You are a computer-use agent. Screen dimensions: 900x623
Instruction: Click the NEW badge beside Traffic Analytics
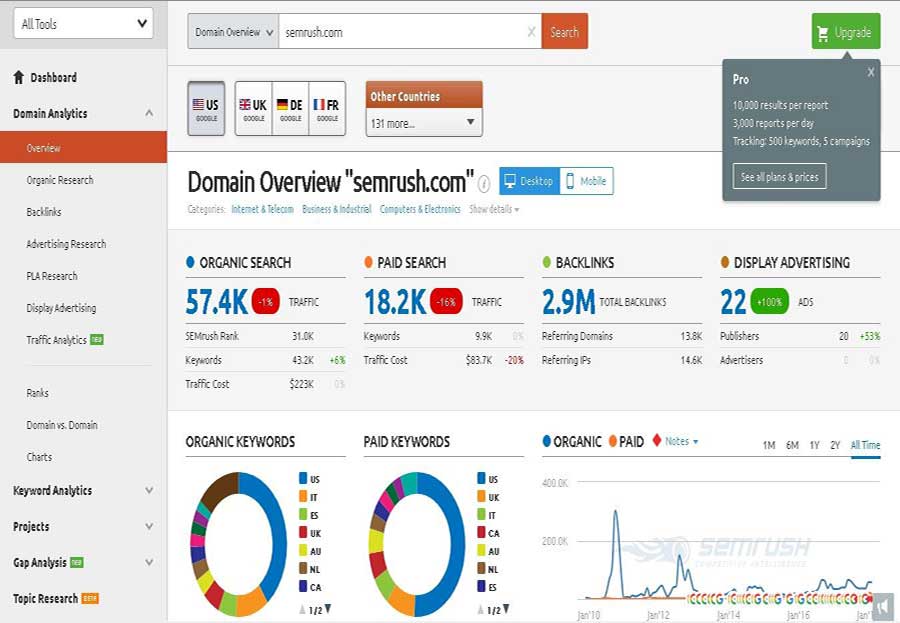pos(97,339)
